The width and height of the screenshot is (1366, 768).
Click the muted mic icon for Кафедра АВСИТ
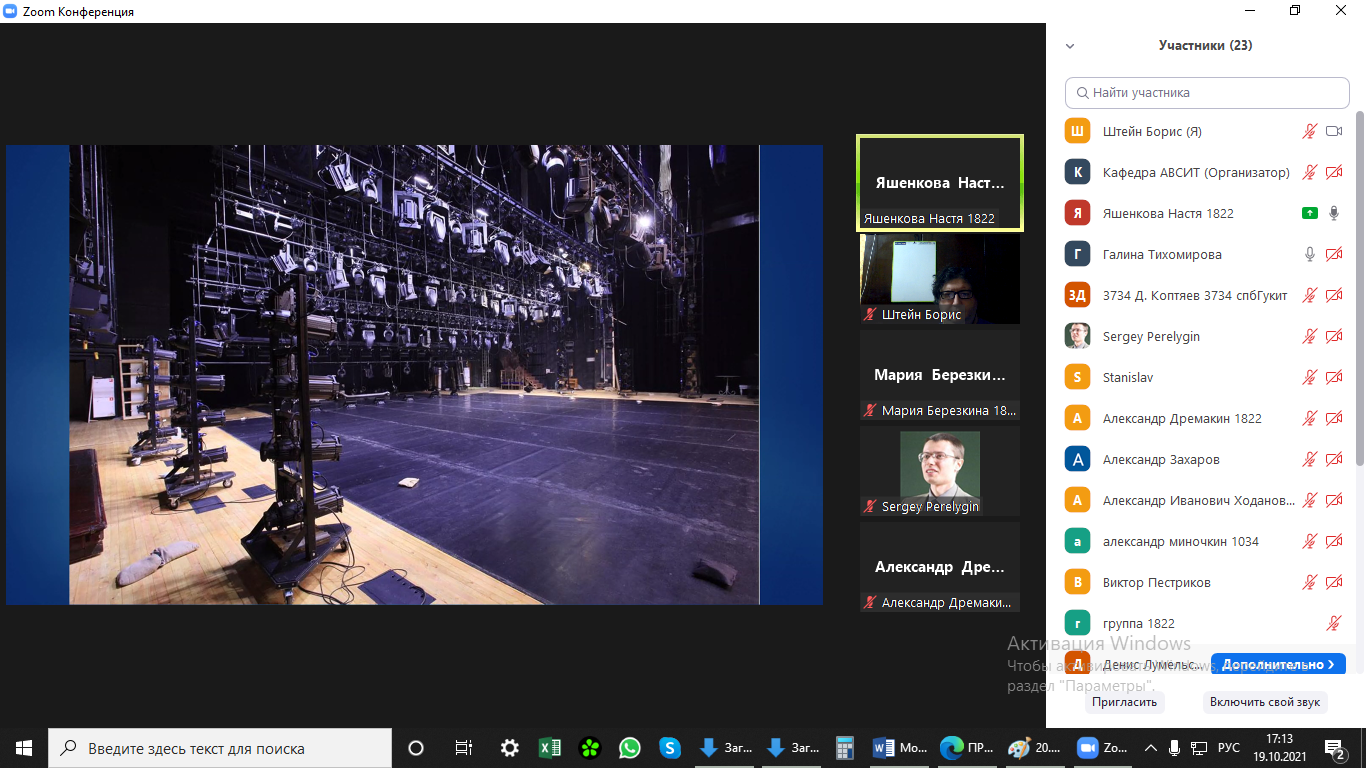click(x=1309, y=172)
